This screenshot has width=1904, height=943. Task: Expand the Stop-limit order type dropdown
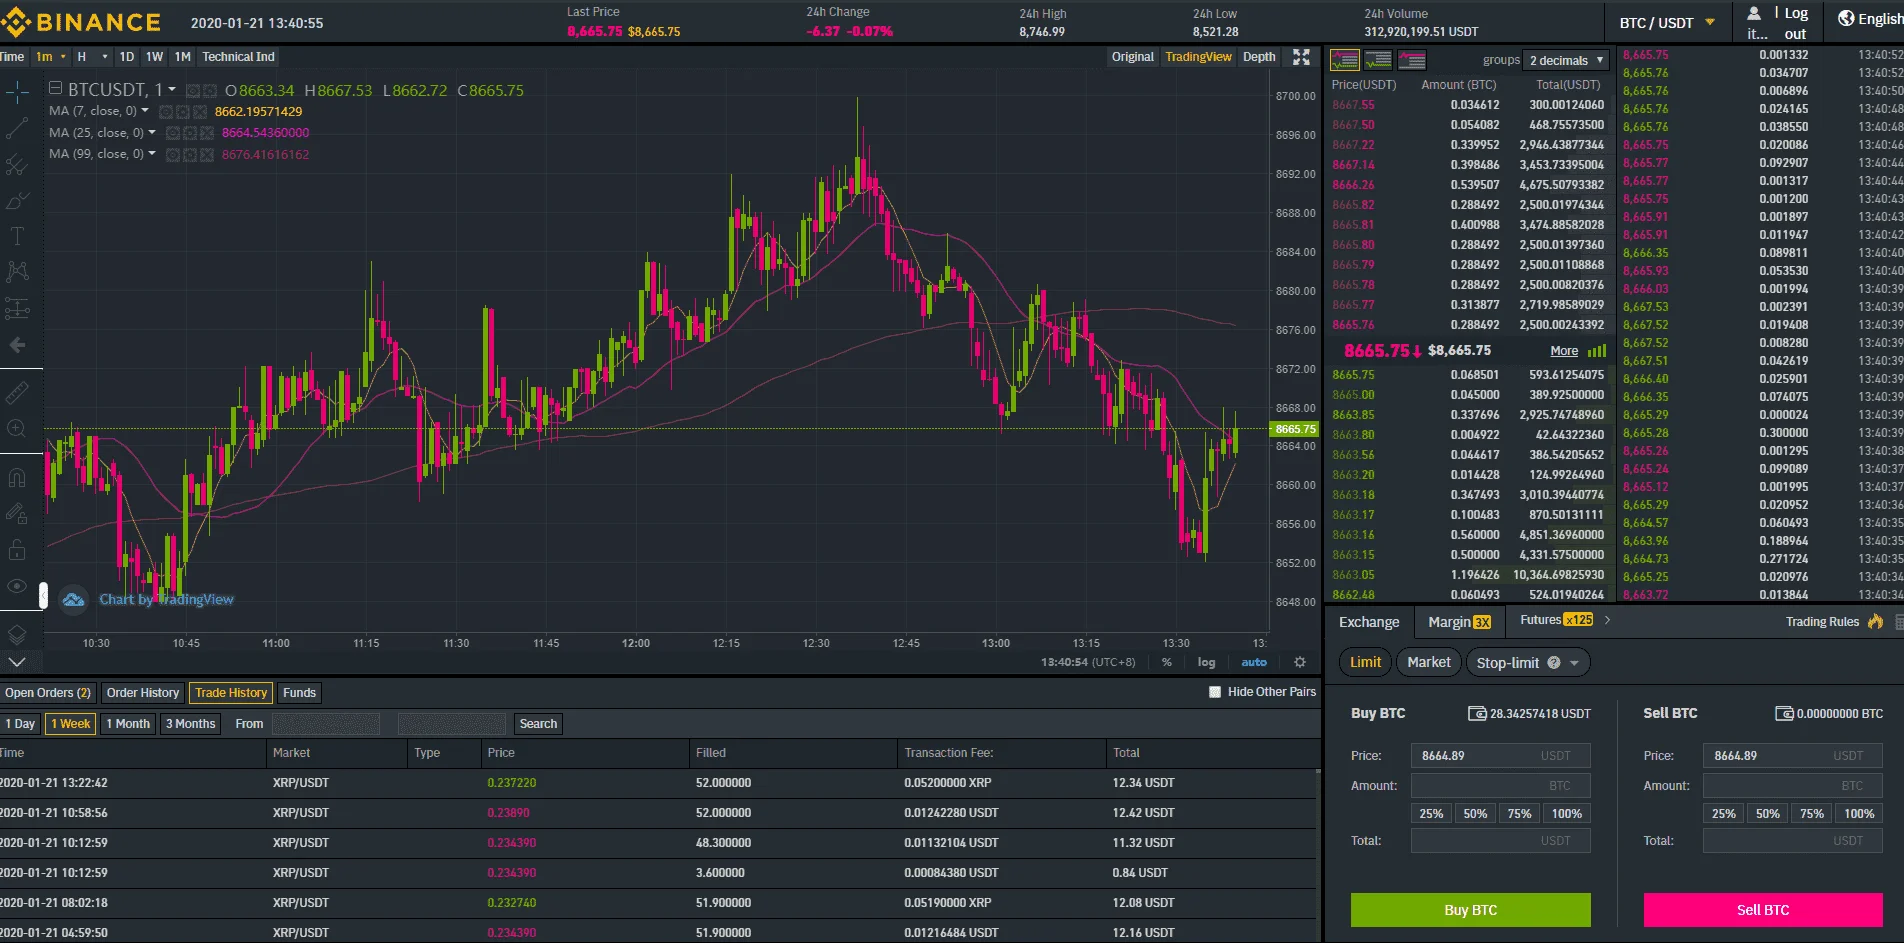(1574, 662)
